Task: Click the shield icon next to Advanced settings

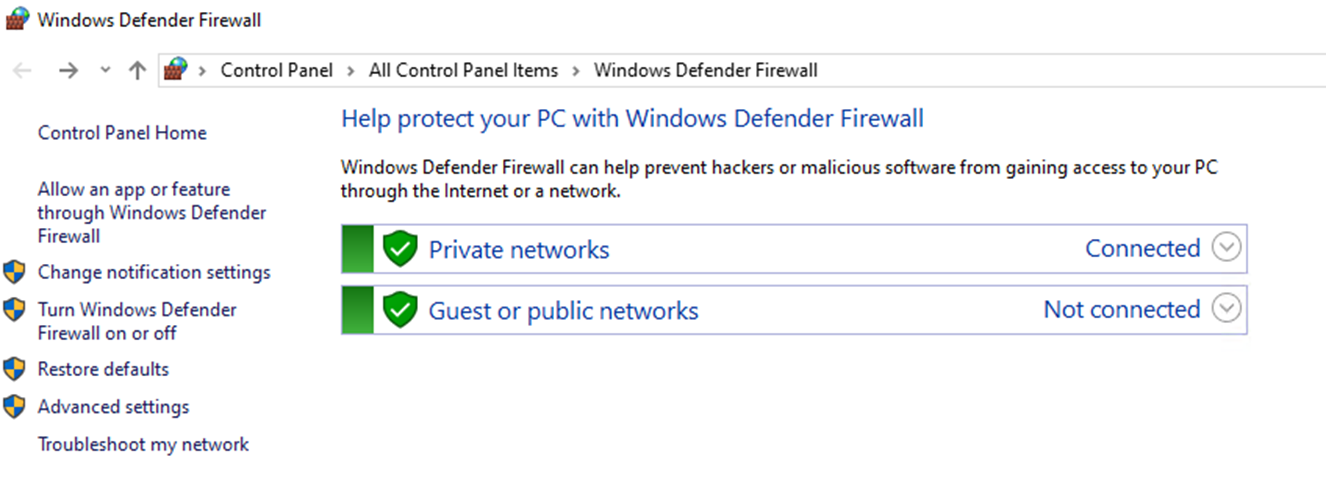Action: 14,407
